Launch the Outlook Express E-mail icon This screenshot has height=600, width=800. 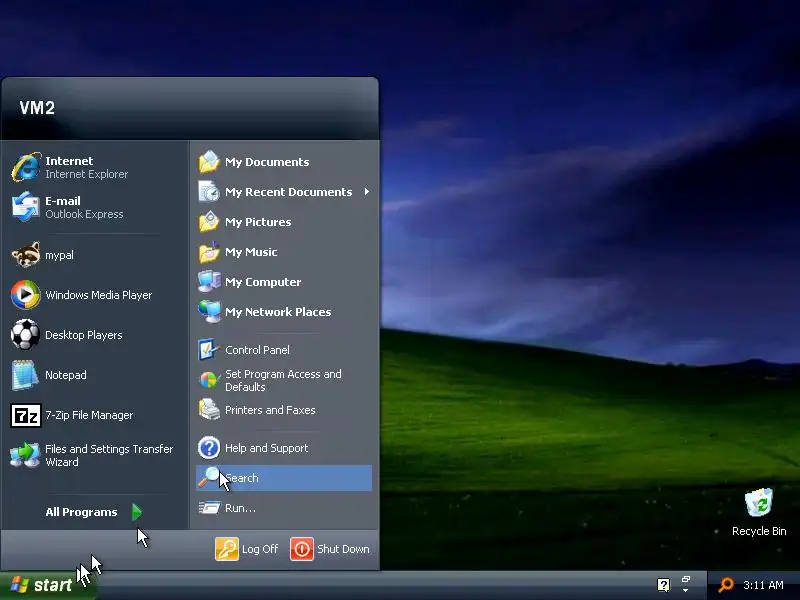pos(26,207)
